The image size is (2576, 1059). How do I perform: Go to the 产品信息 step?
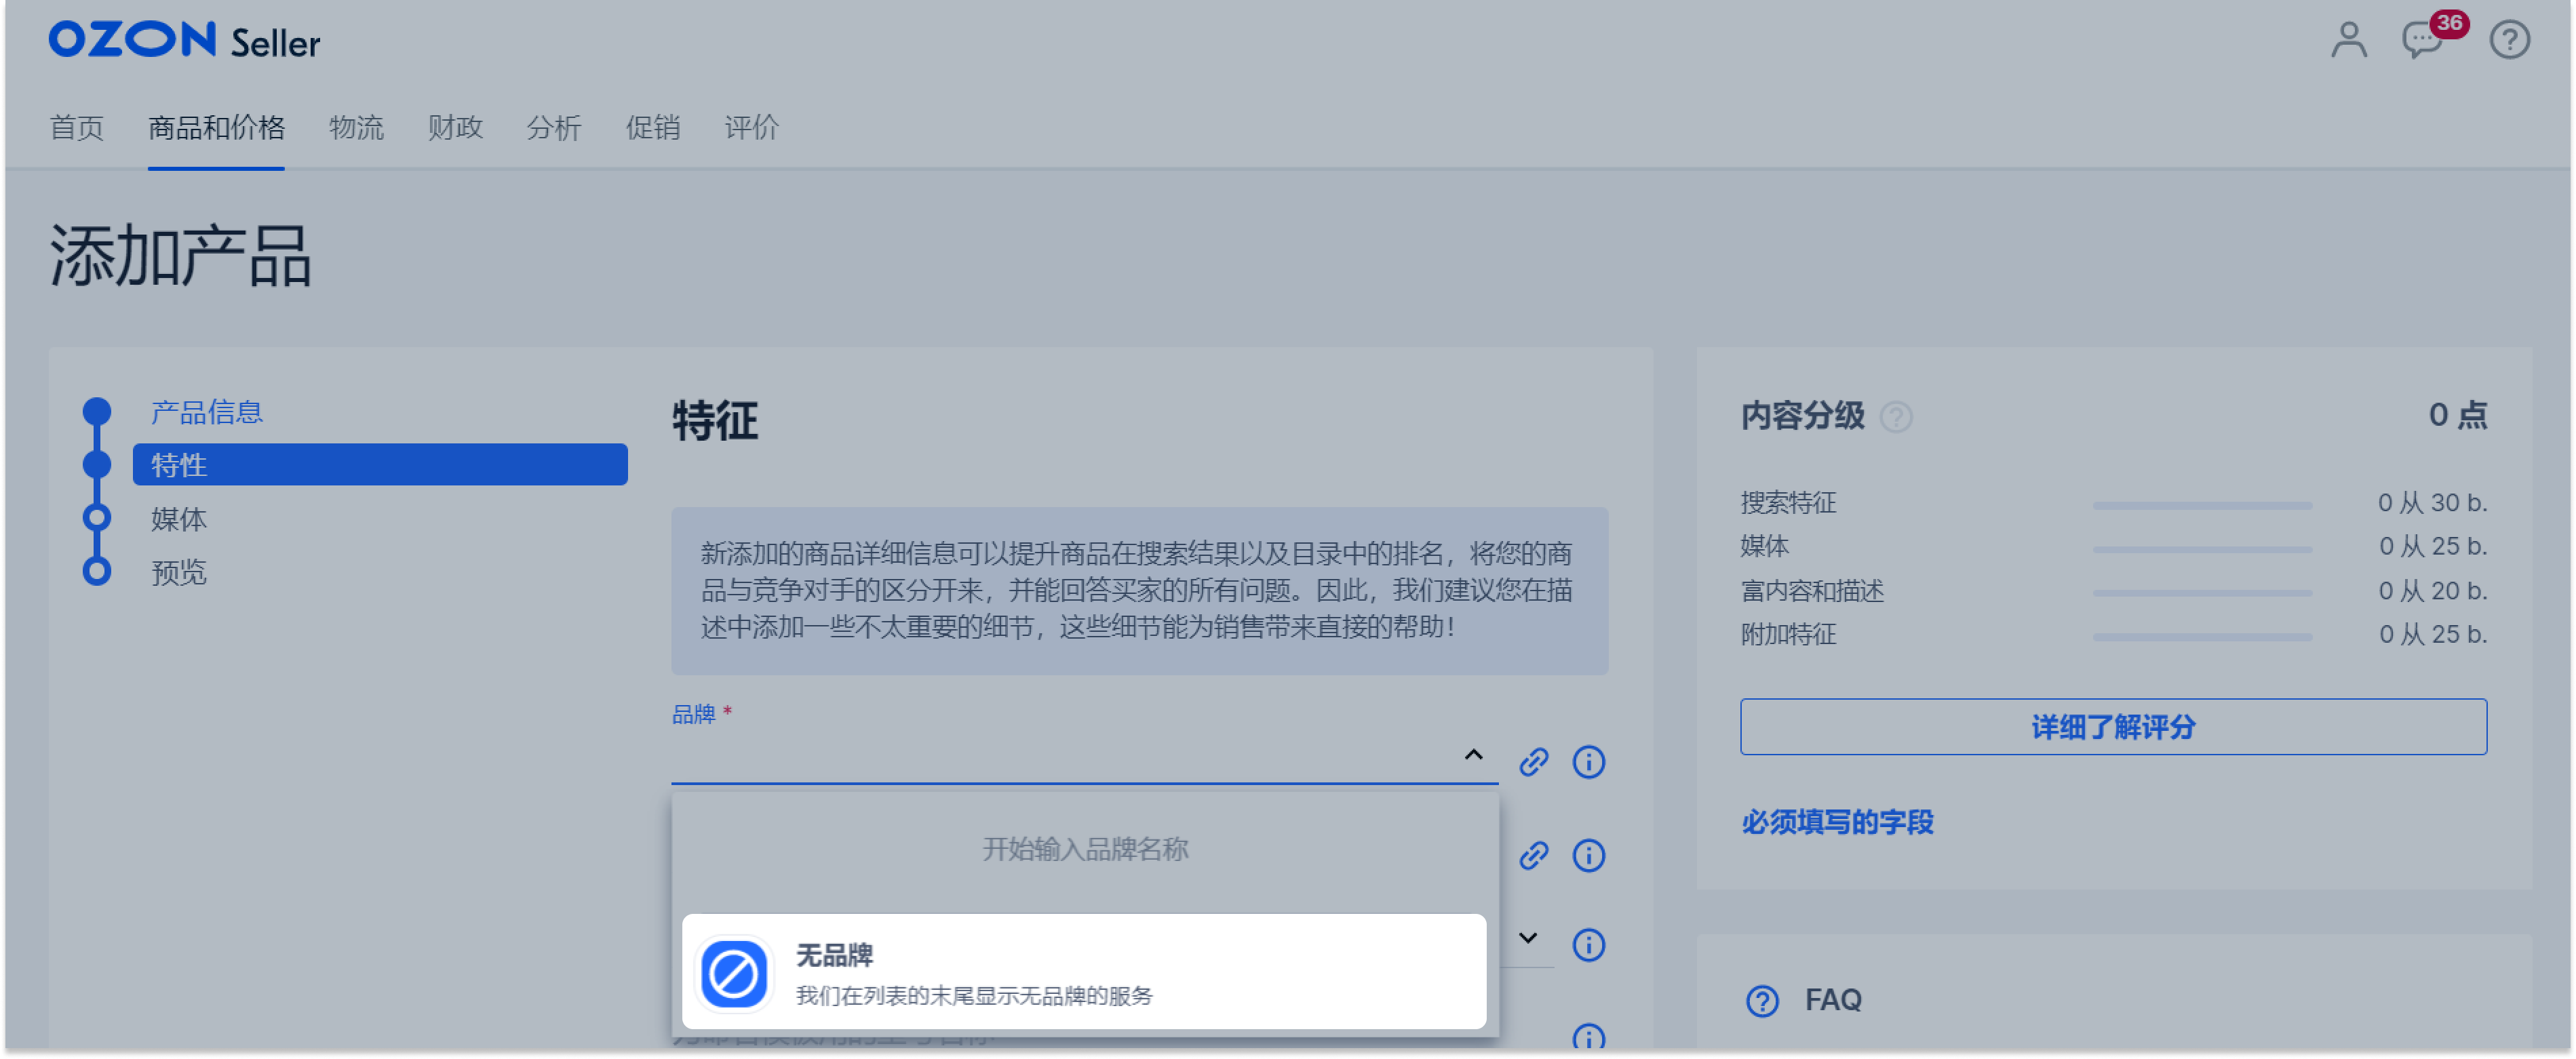point(206,412)
